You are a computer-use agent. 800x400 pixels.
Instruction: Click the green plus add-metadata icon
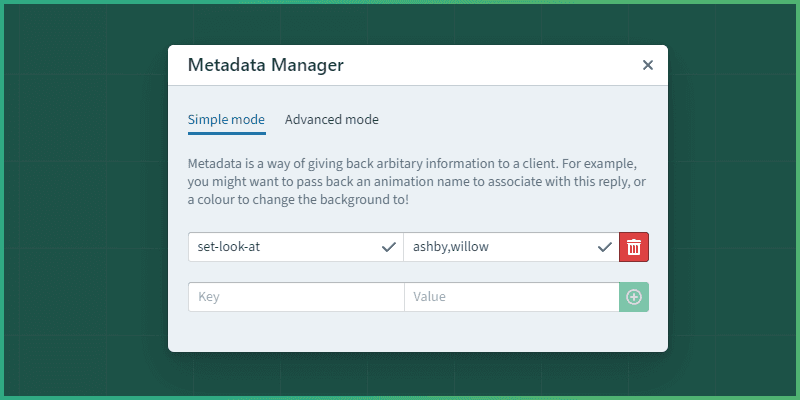634,297
